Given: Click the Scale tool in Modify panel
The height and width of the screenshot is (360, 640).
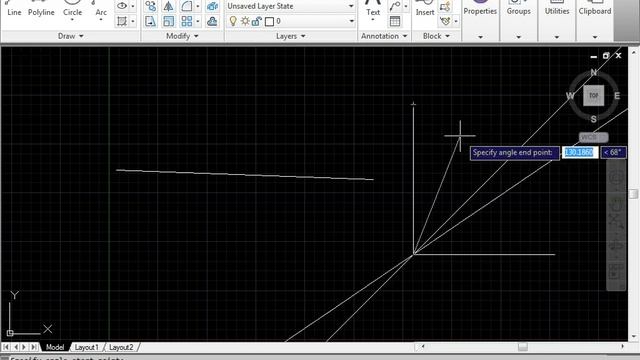Looking at the screenshot, I should [x=168, y=21].
